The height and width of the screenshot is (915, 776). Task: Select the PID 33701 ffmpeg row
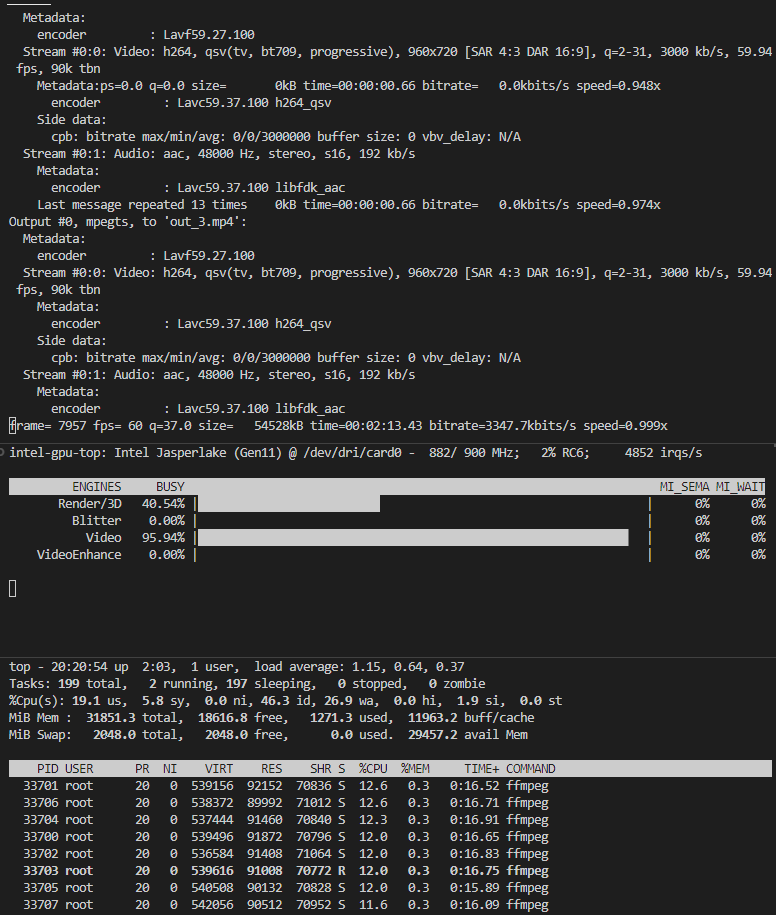click(x=286, y=785)
